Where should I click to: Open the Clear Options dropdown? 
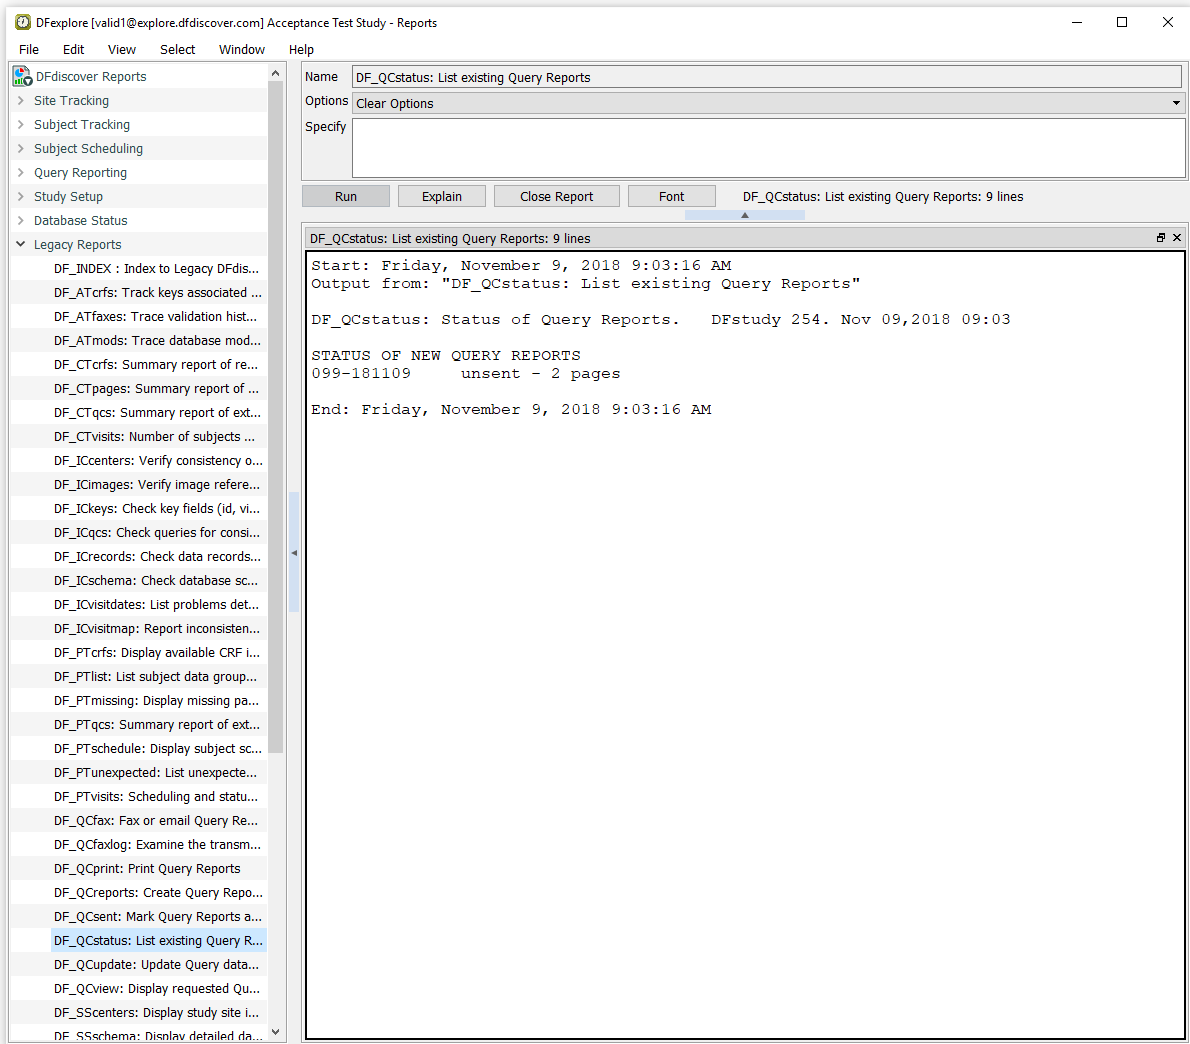pyautogui.click(x=1176, y=103)
